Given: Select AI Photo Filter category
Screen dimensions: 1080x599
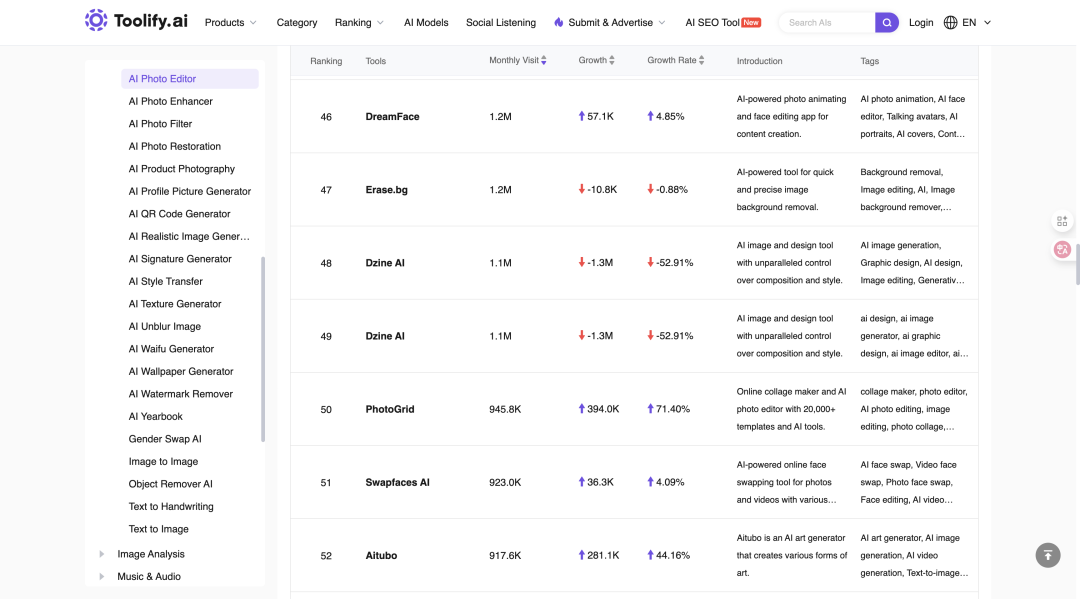Looking at the screenshot, I should pyautogui.click(x=160, y=124).
